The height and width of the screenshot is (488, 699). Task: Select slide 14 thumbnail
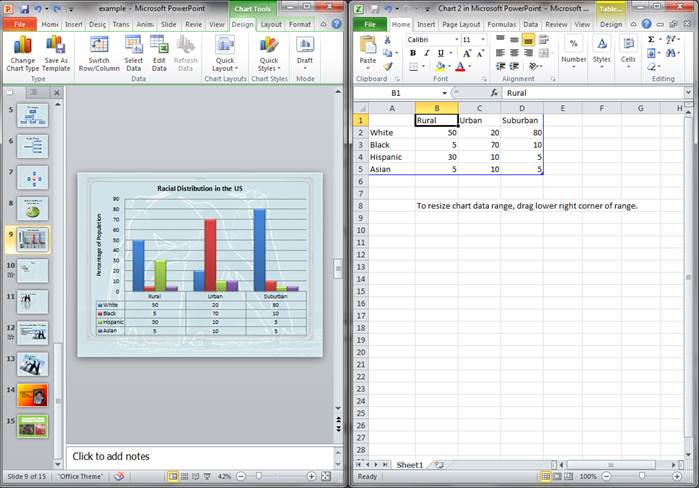[x=32, y=395]
